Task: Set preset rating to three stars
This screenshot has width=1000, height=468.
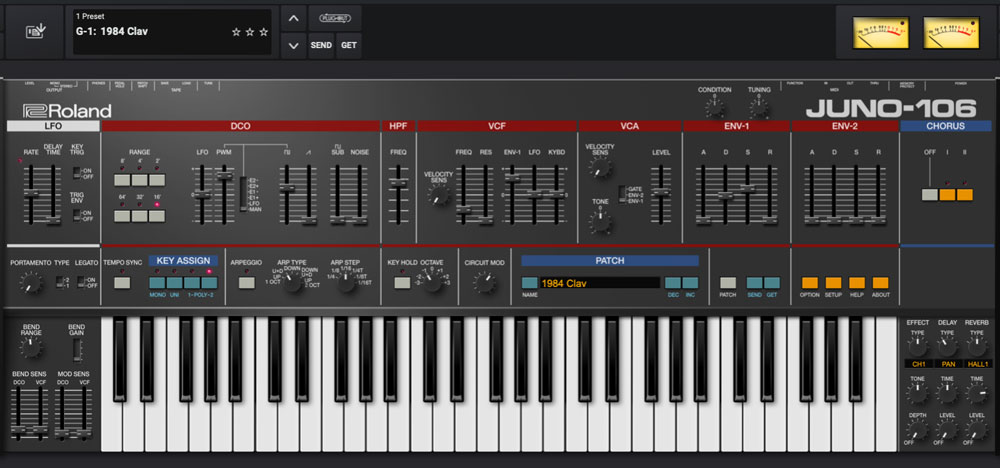Action: pyautogui.click(x=264, y=32)
